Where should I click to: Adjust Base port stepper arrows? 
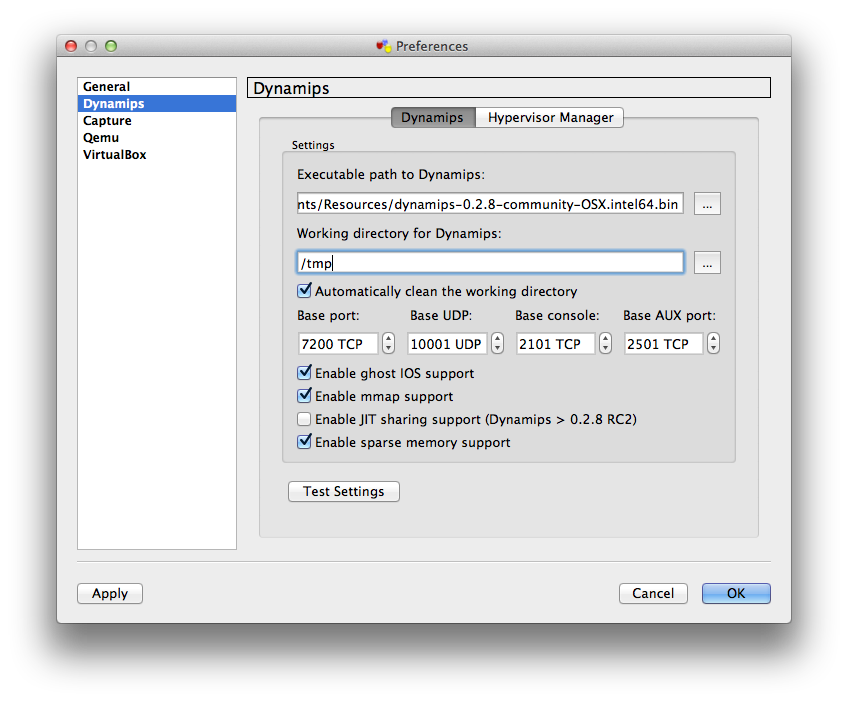pyautogui.click(x=389, y=344)
